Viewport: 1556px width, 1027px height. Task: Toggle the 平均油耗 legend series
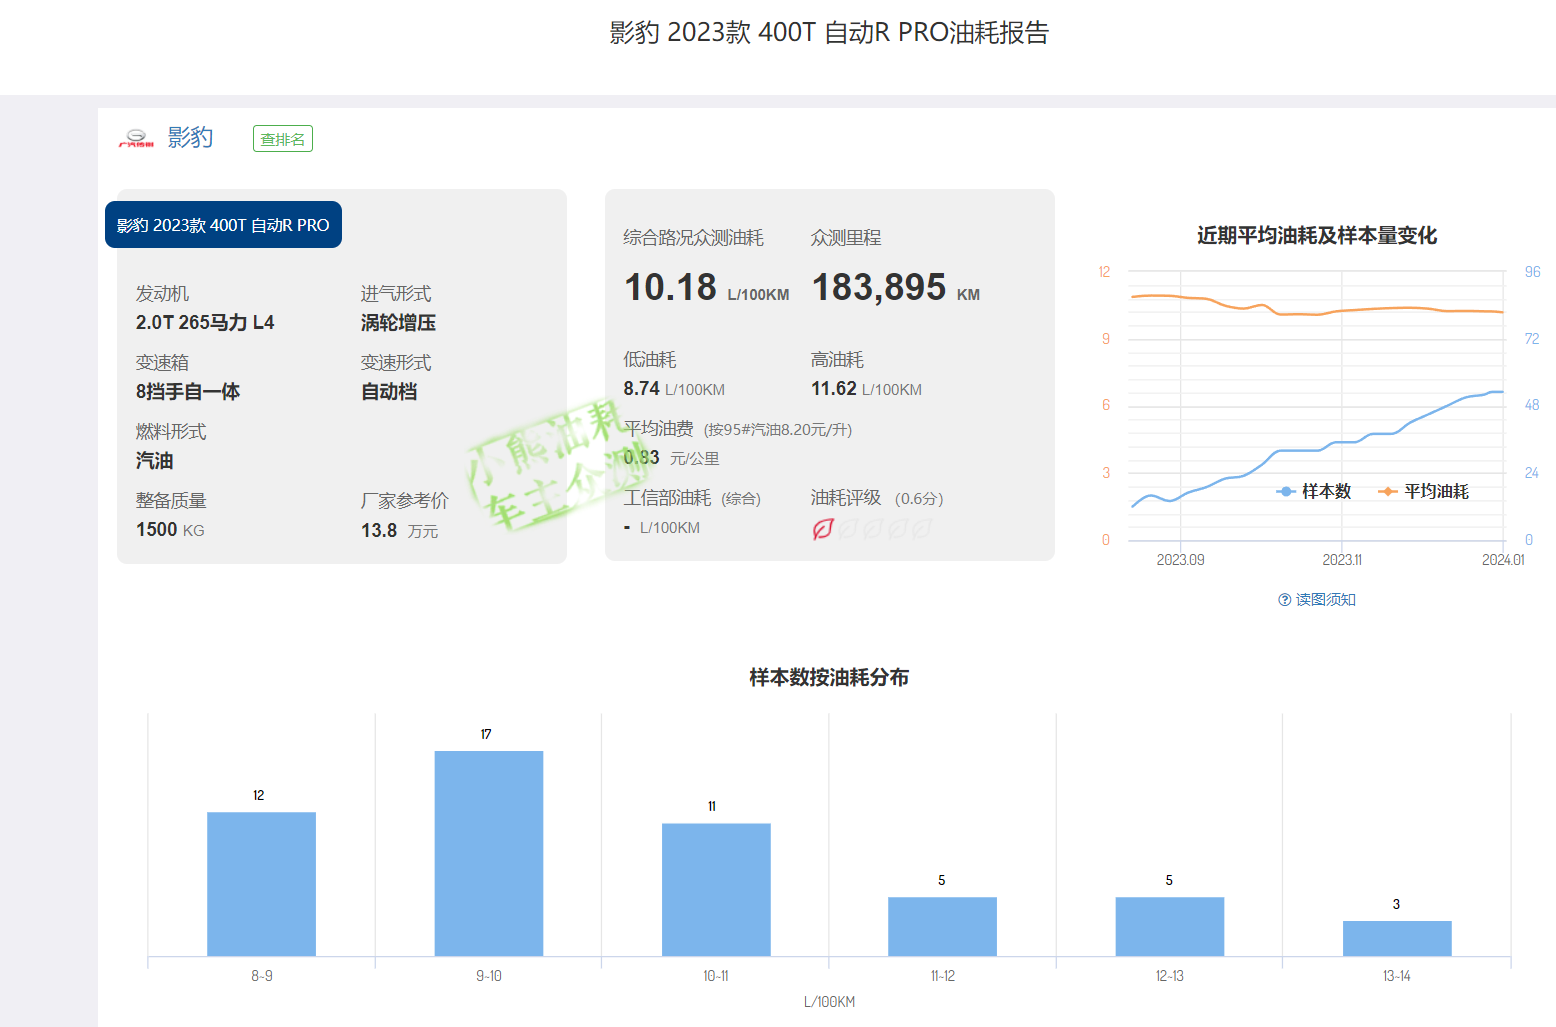click(1423, 491)
